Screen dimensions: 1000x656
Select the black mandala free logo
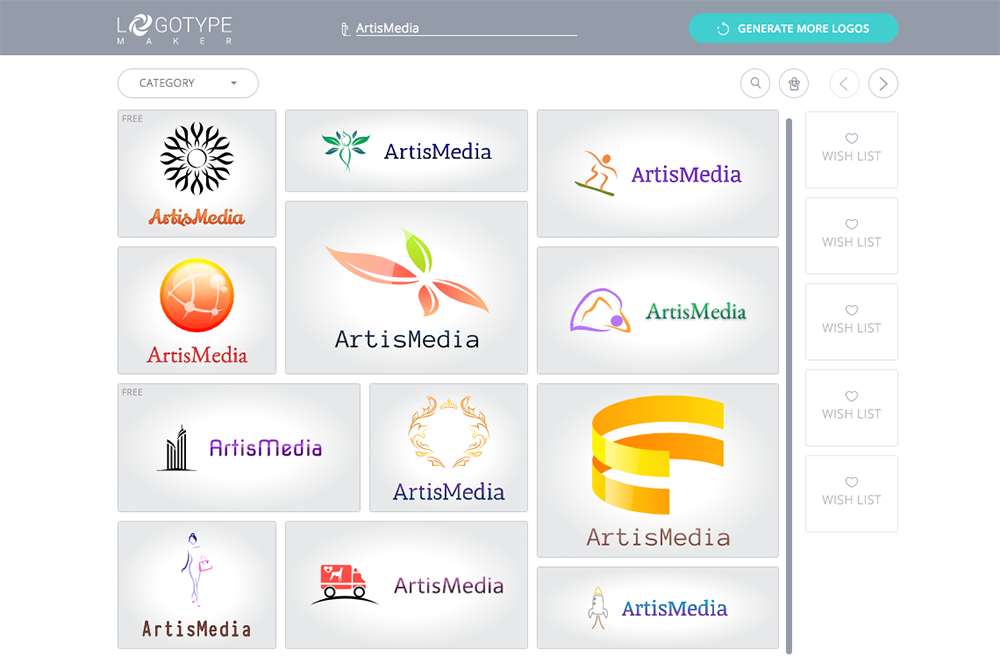point(197,174)
